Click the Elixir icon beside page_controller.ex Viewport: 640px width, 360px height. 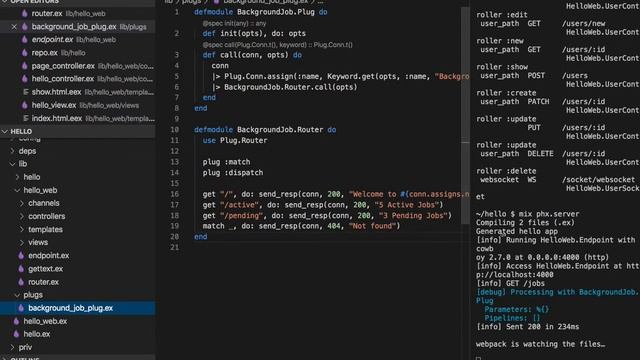[x=24, y=66]
